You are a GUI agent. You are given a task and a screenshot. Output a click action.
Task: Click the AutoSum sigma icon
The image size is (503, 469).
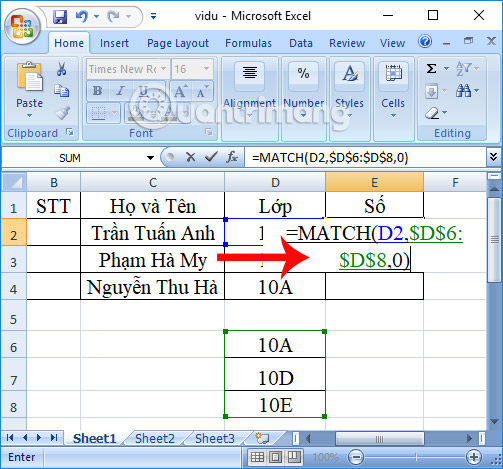tap(432, 69)
